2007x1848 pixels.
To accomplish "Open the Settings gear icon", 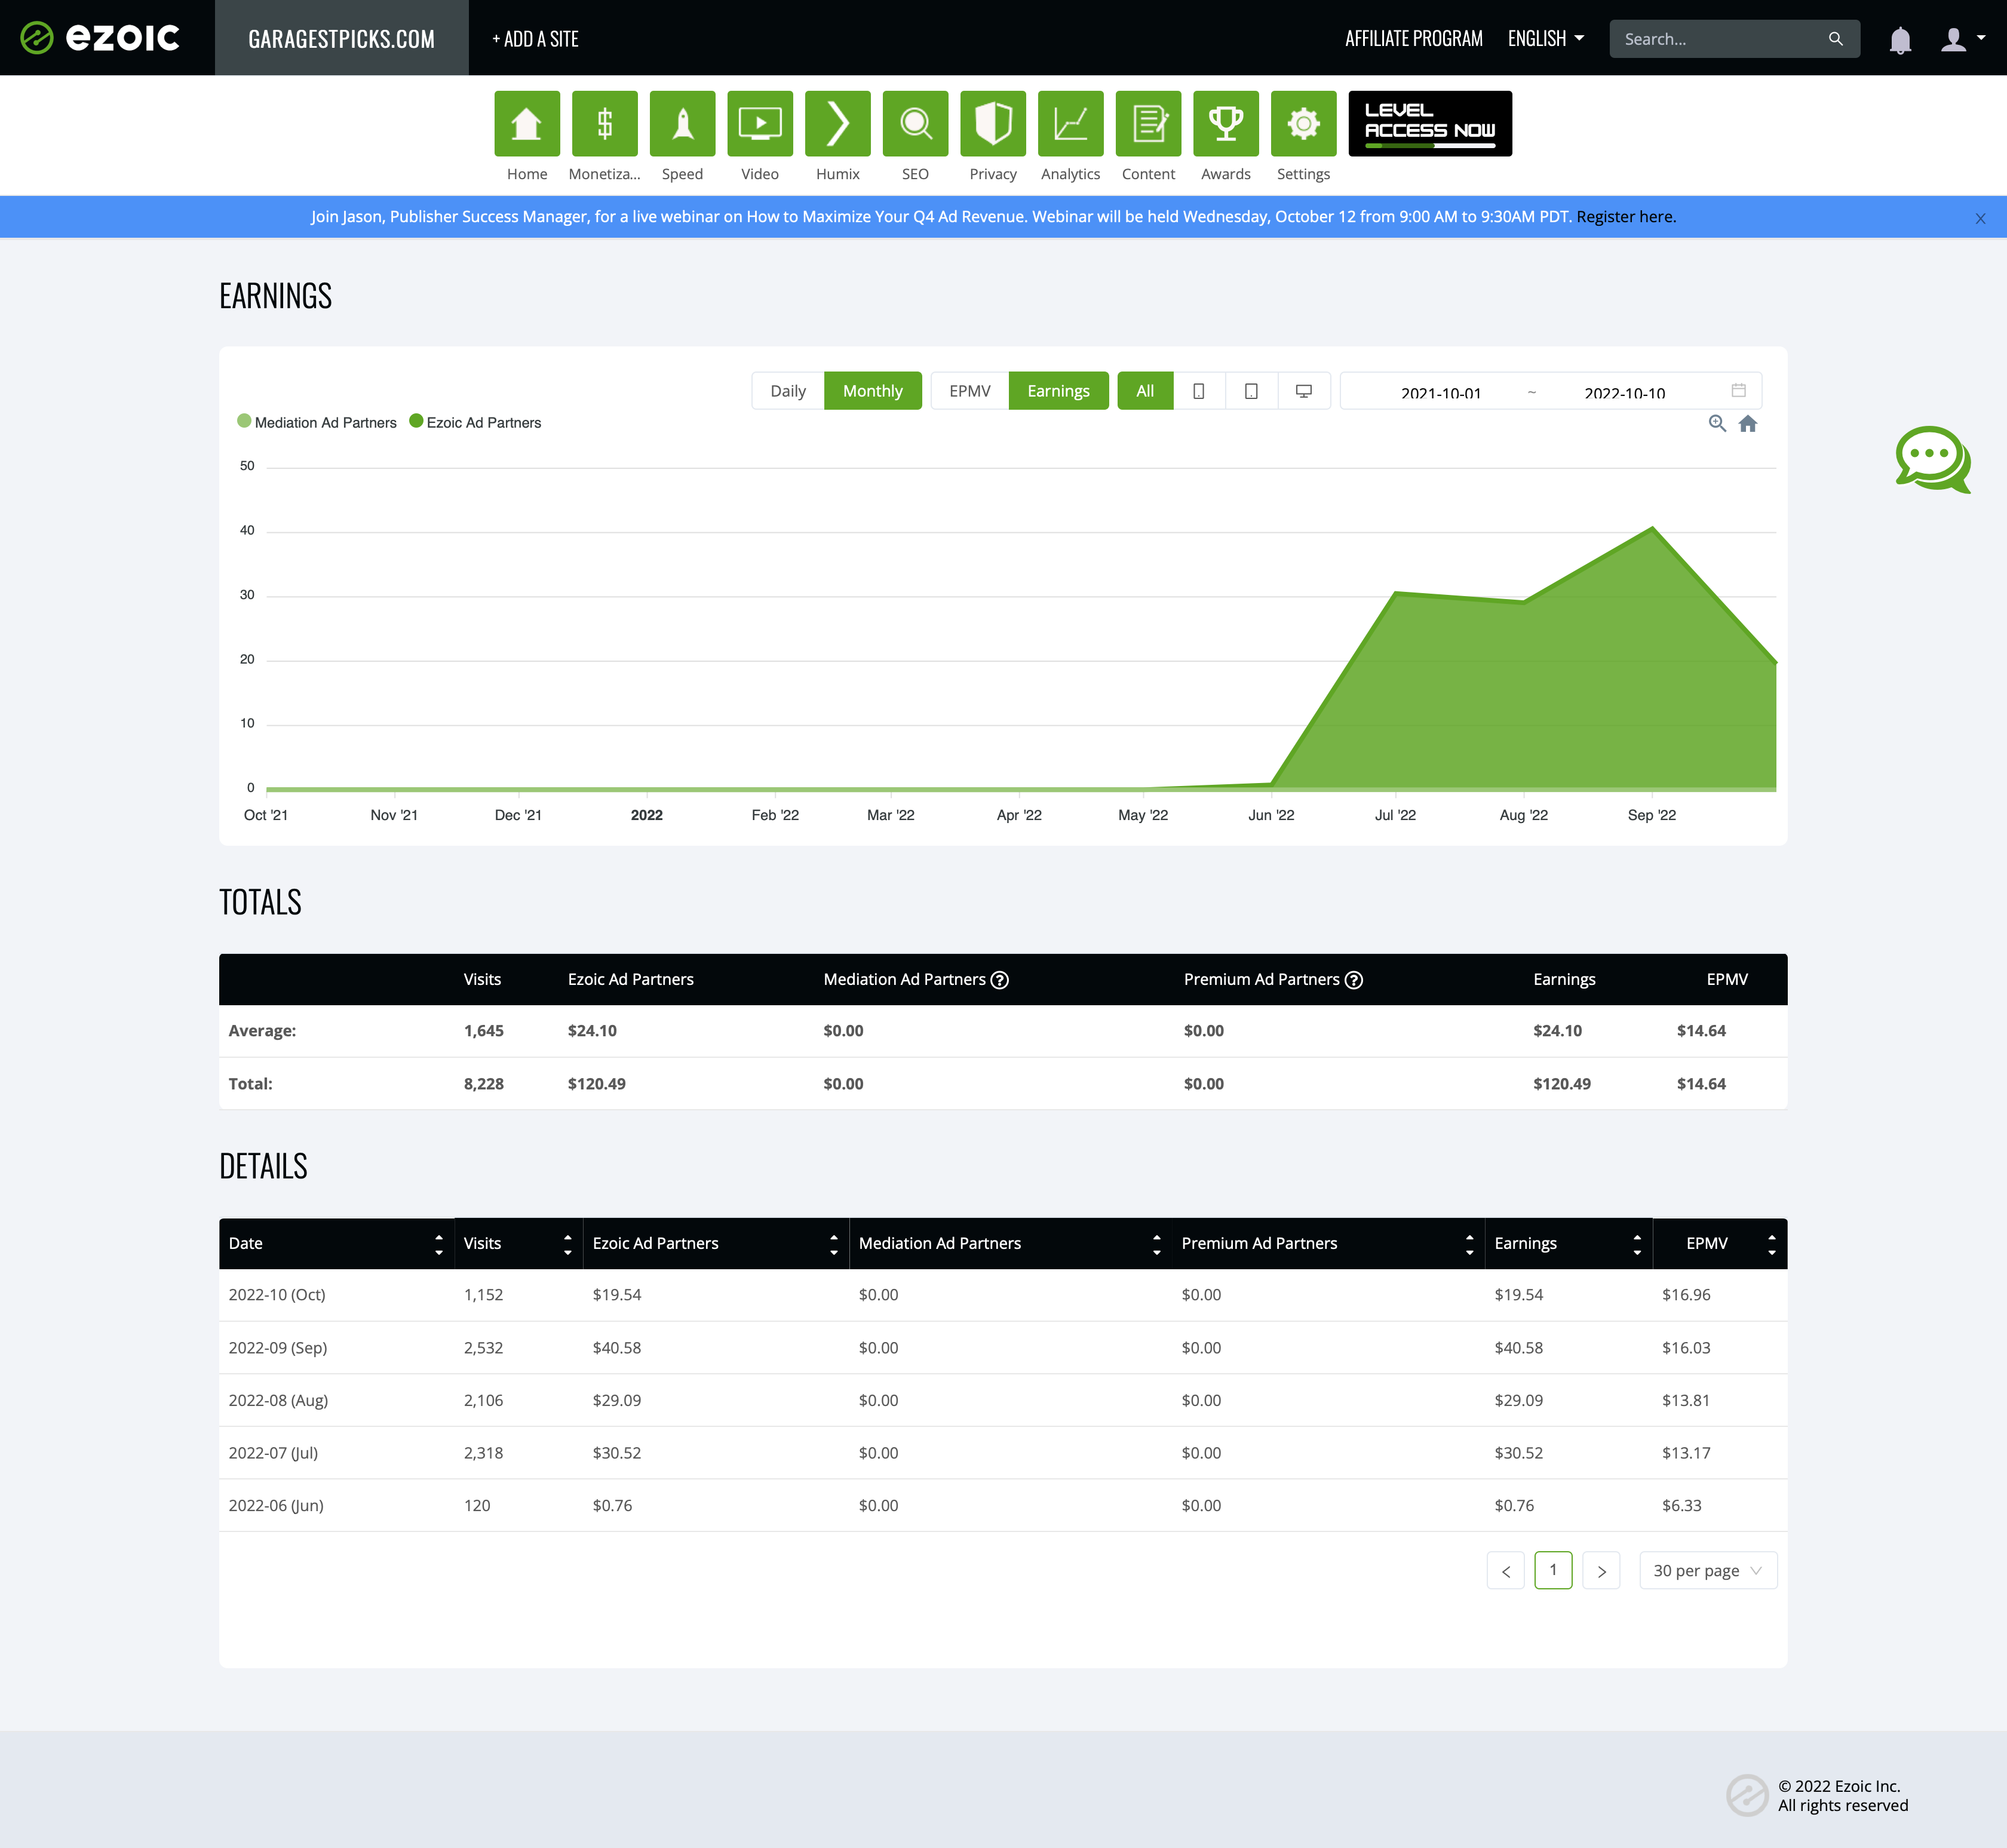I will click(1304, 124).
